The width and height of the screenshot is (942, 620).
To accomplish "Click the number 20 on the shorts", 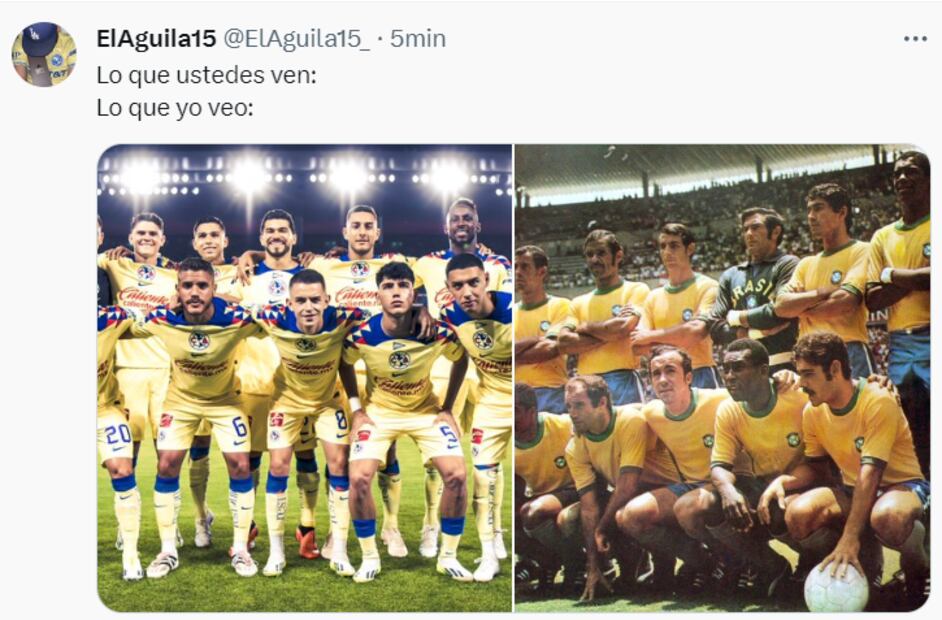I will click(x=118, y=434).
